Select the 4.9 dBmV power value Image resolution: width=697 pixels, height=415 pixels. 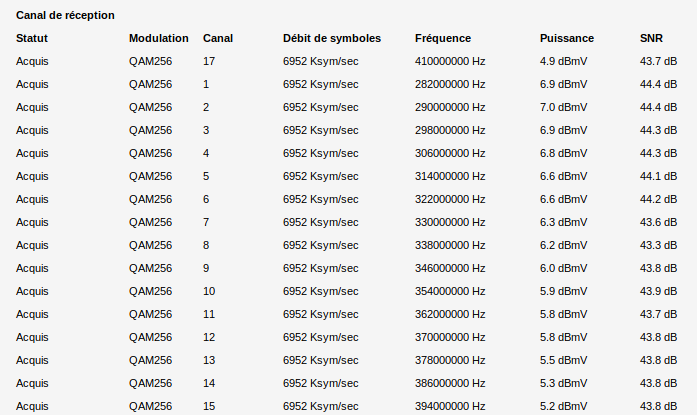pos(563,61)
